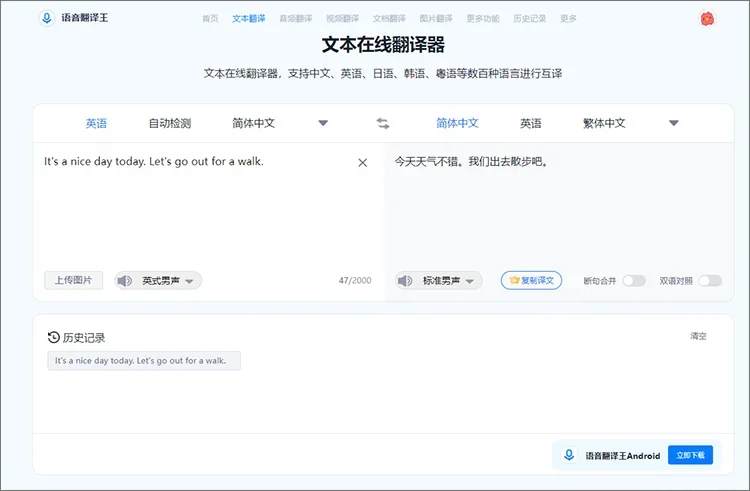Open 历史记录 in top navigation
Screen dimensions: 750x491
(x=529, y=19)
